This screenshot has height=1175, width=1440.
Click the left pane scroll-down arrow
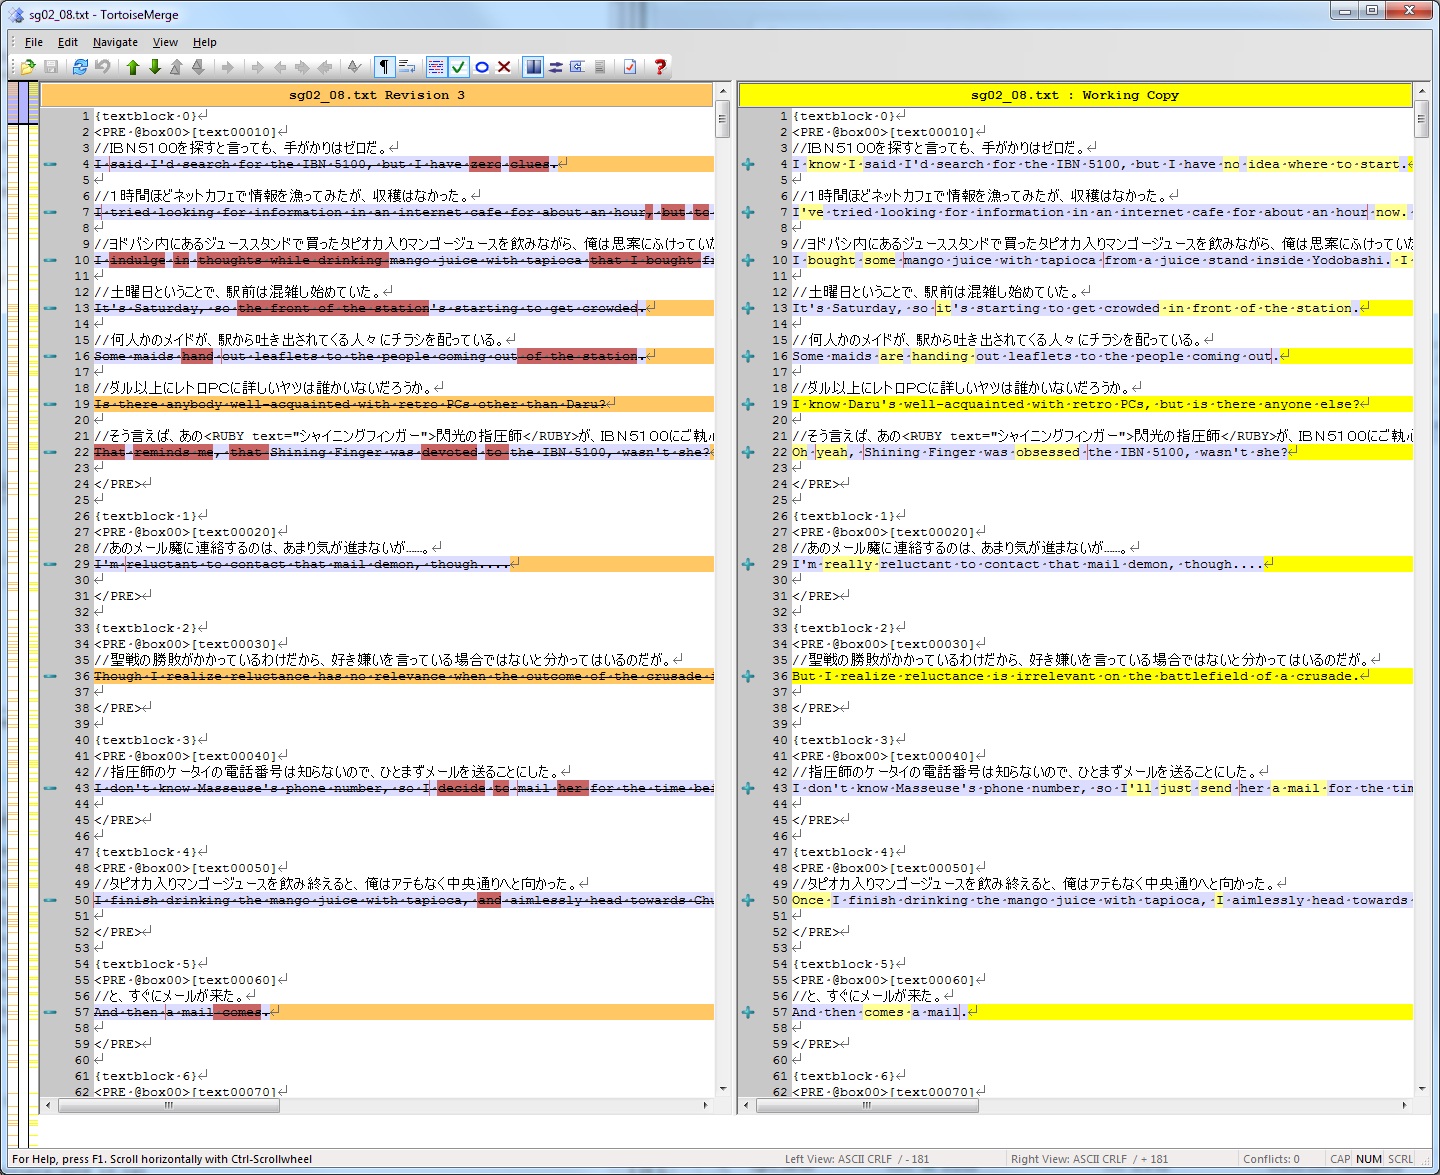pos(722,1089)
